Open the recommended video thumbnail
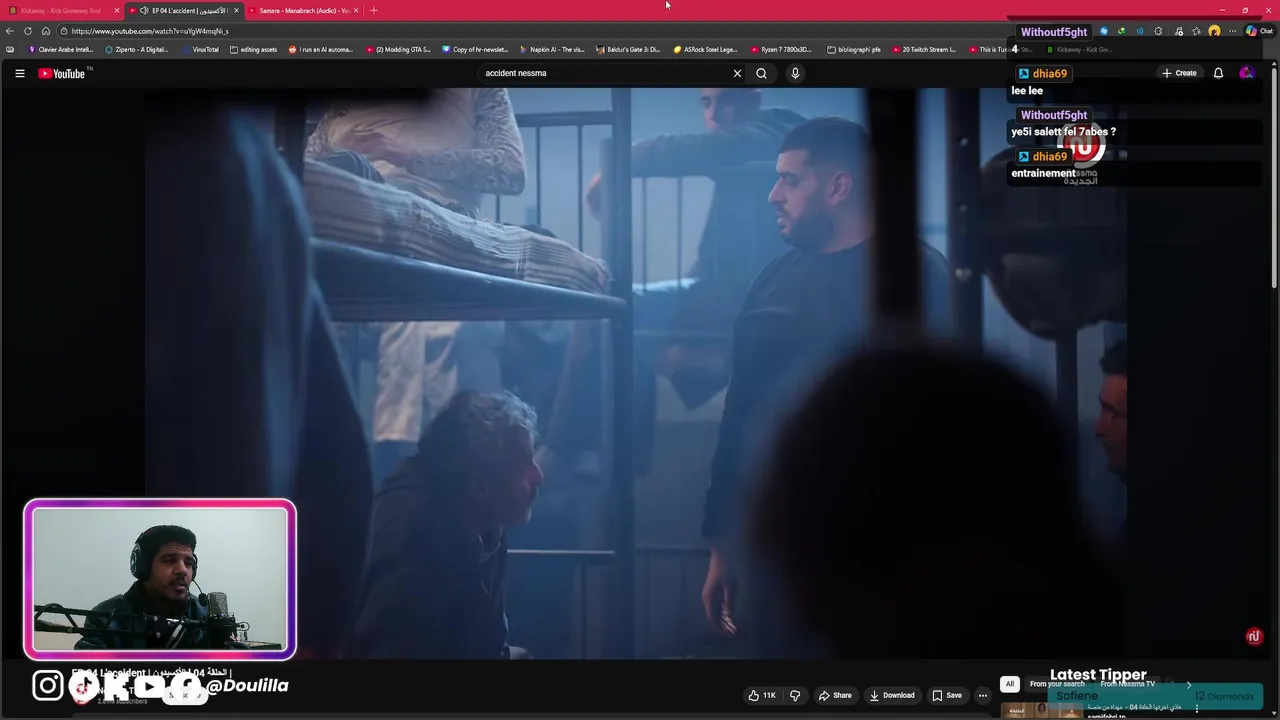 tap(1041, 710)
